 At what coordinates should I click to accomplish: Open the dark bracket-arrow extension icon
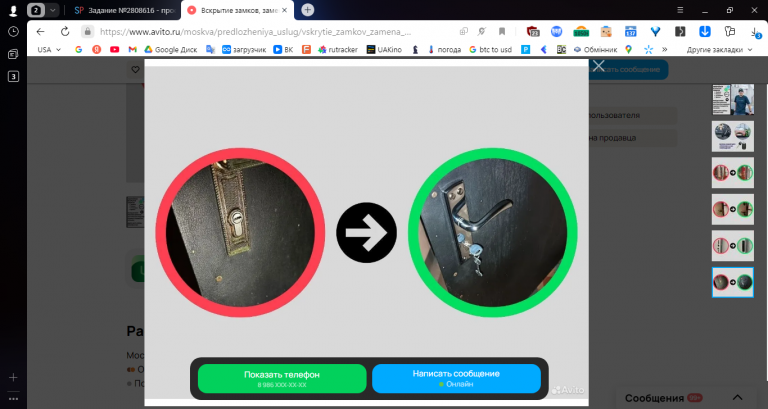680,31
